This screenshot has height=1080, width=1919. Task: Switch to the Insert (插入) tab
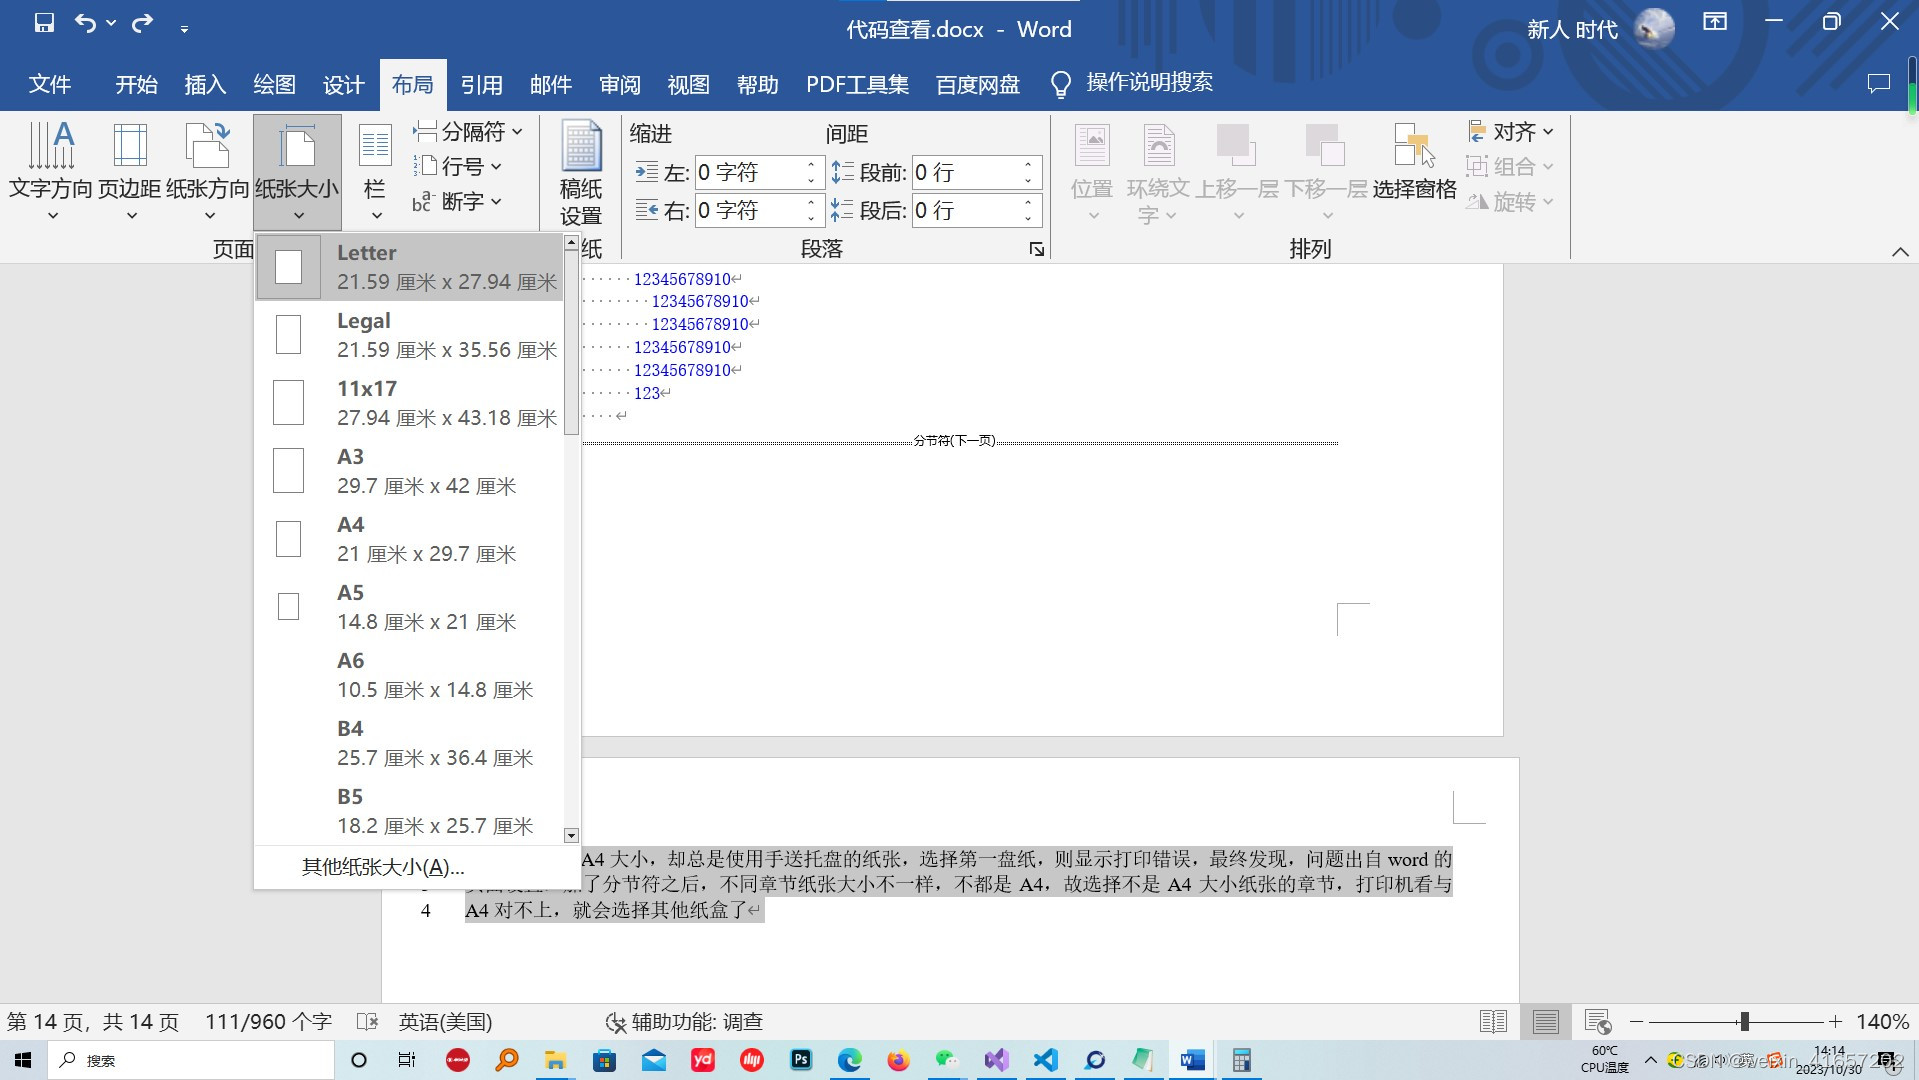coord(205,84)
